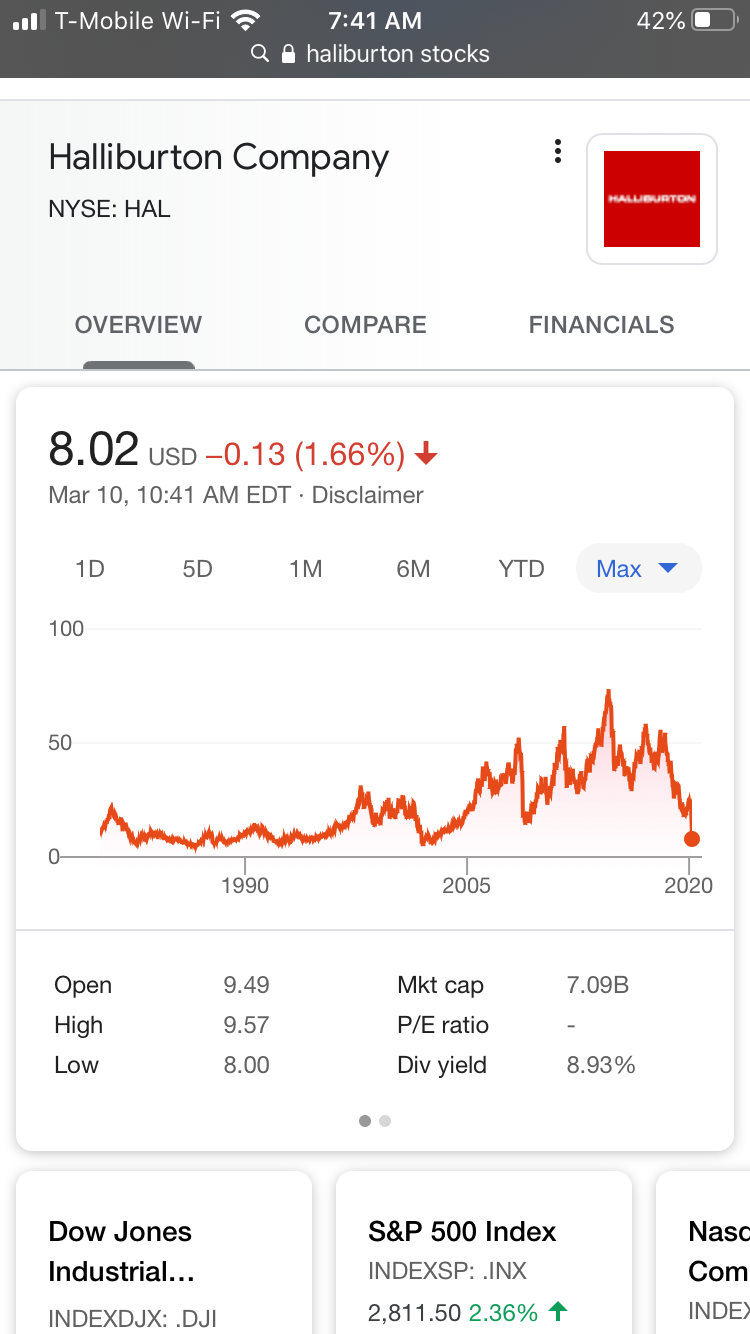Open the Max time range dropdown

(x=638, y=569)
